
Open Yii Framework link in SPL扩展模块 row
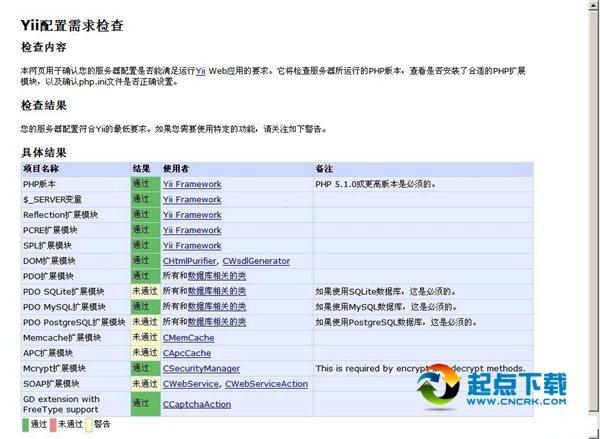click(192, 245)
